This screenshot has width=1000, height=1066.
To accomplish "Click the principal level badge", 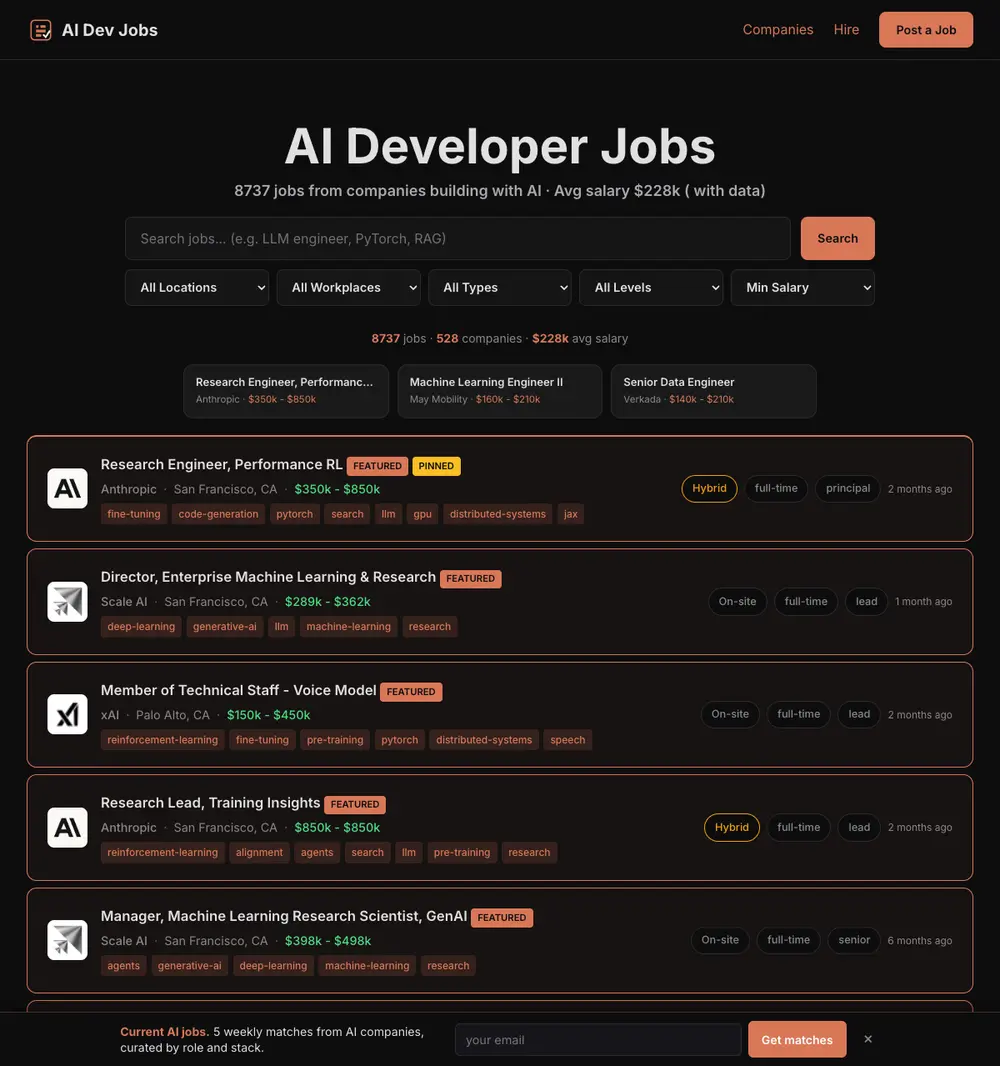I will point(848,488).
